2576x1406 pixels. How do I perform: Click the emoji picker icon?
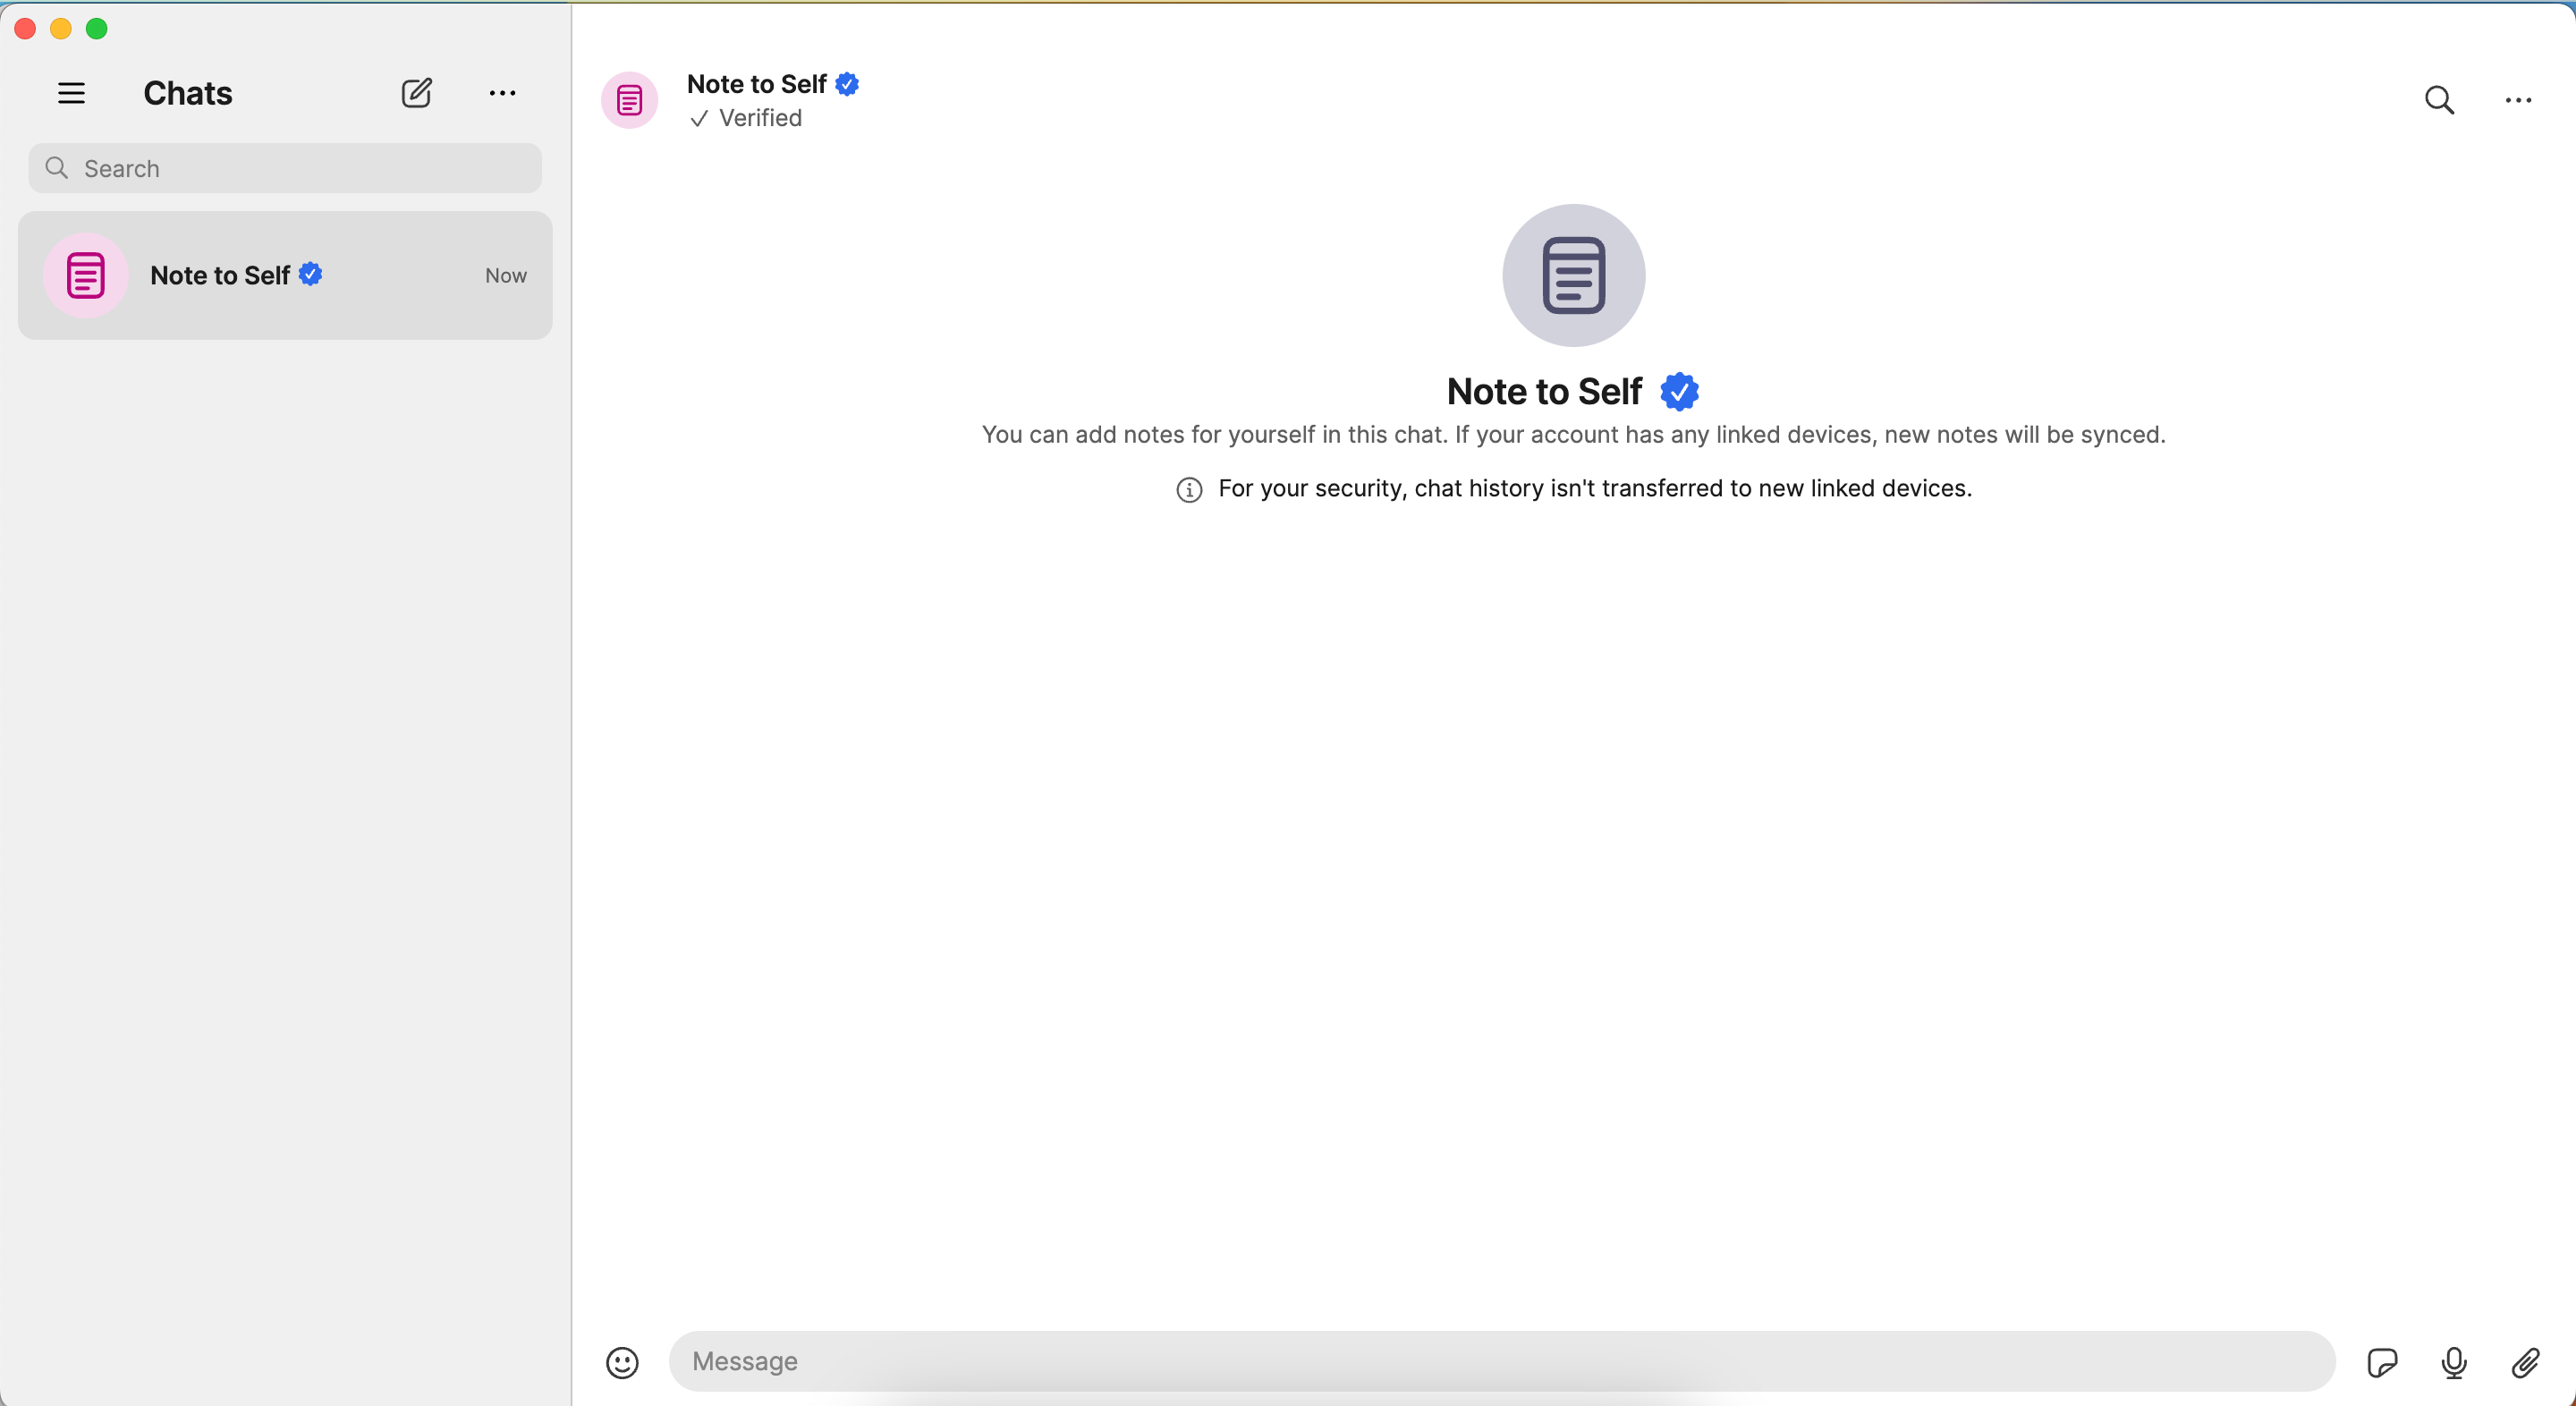coord(623,1361)
